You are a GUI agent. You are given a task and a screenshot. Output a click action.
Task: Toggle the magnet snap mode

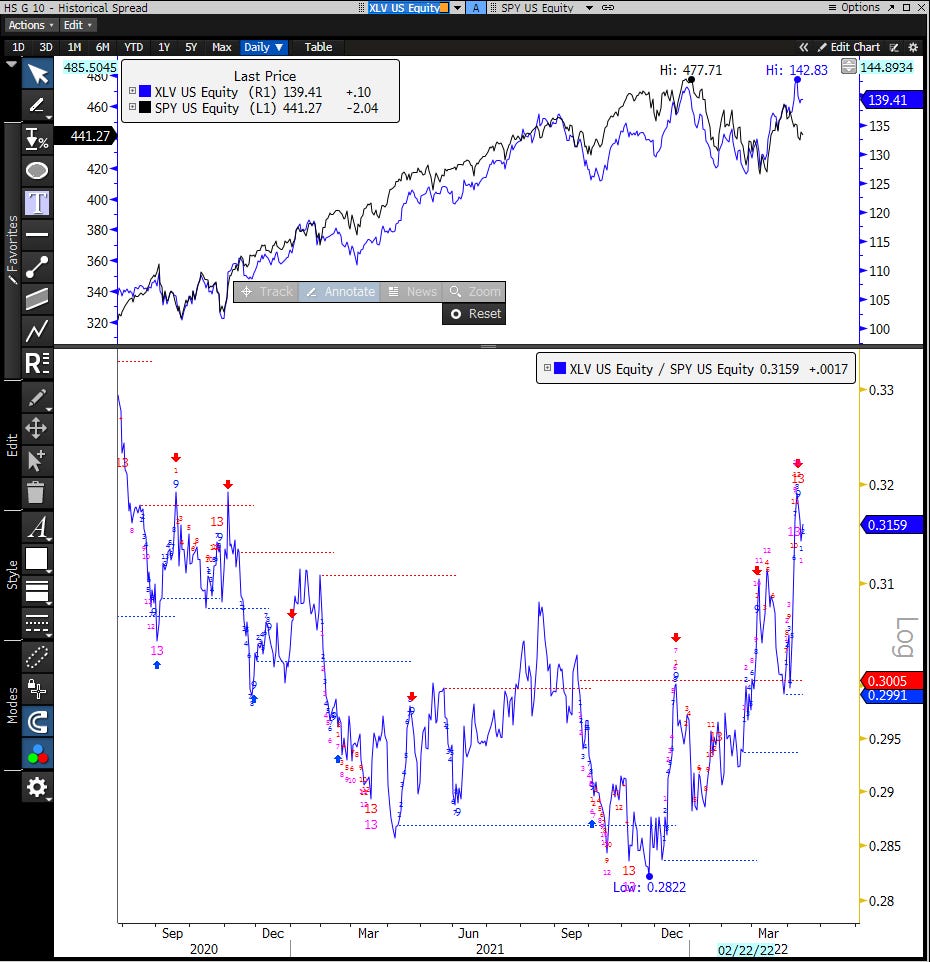click(x=37, y=722)
